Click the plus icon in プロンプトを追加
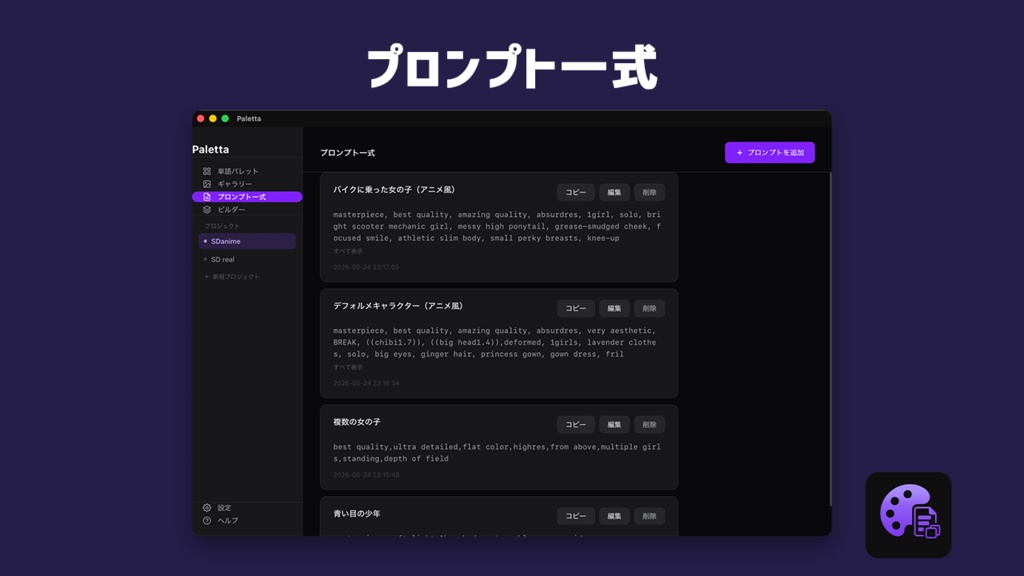 click(x=739, y=153)
